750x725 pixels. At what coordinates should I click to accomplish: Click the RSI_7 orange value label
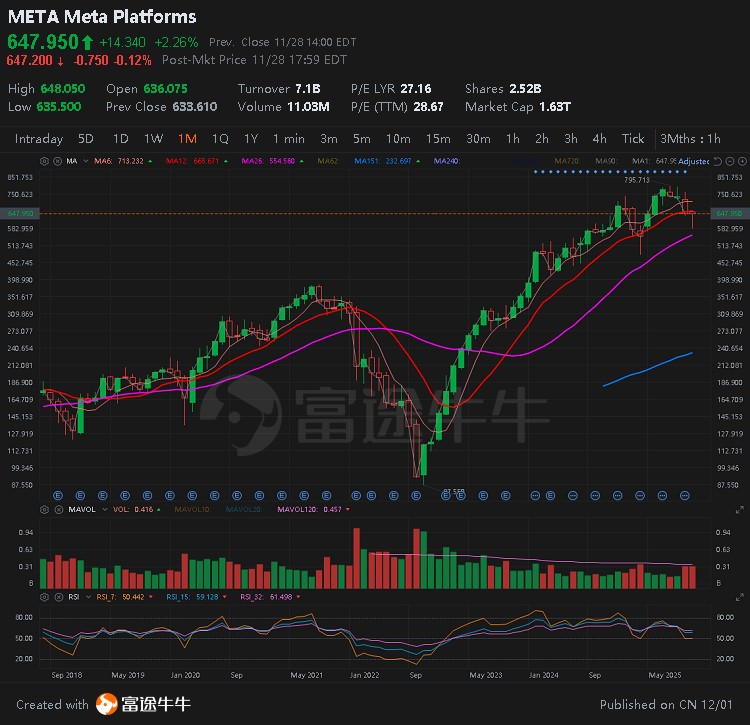click(114, 596)
